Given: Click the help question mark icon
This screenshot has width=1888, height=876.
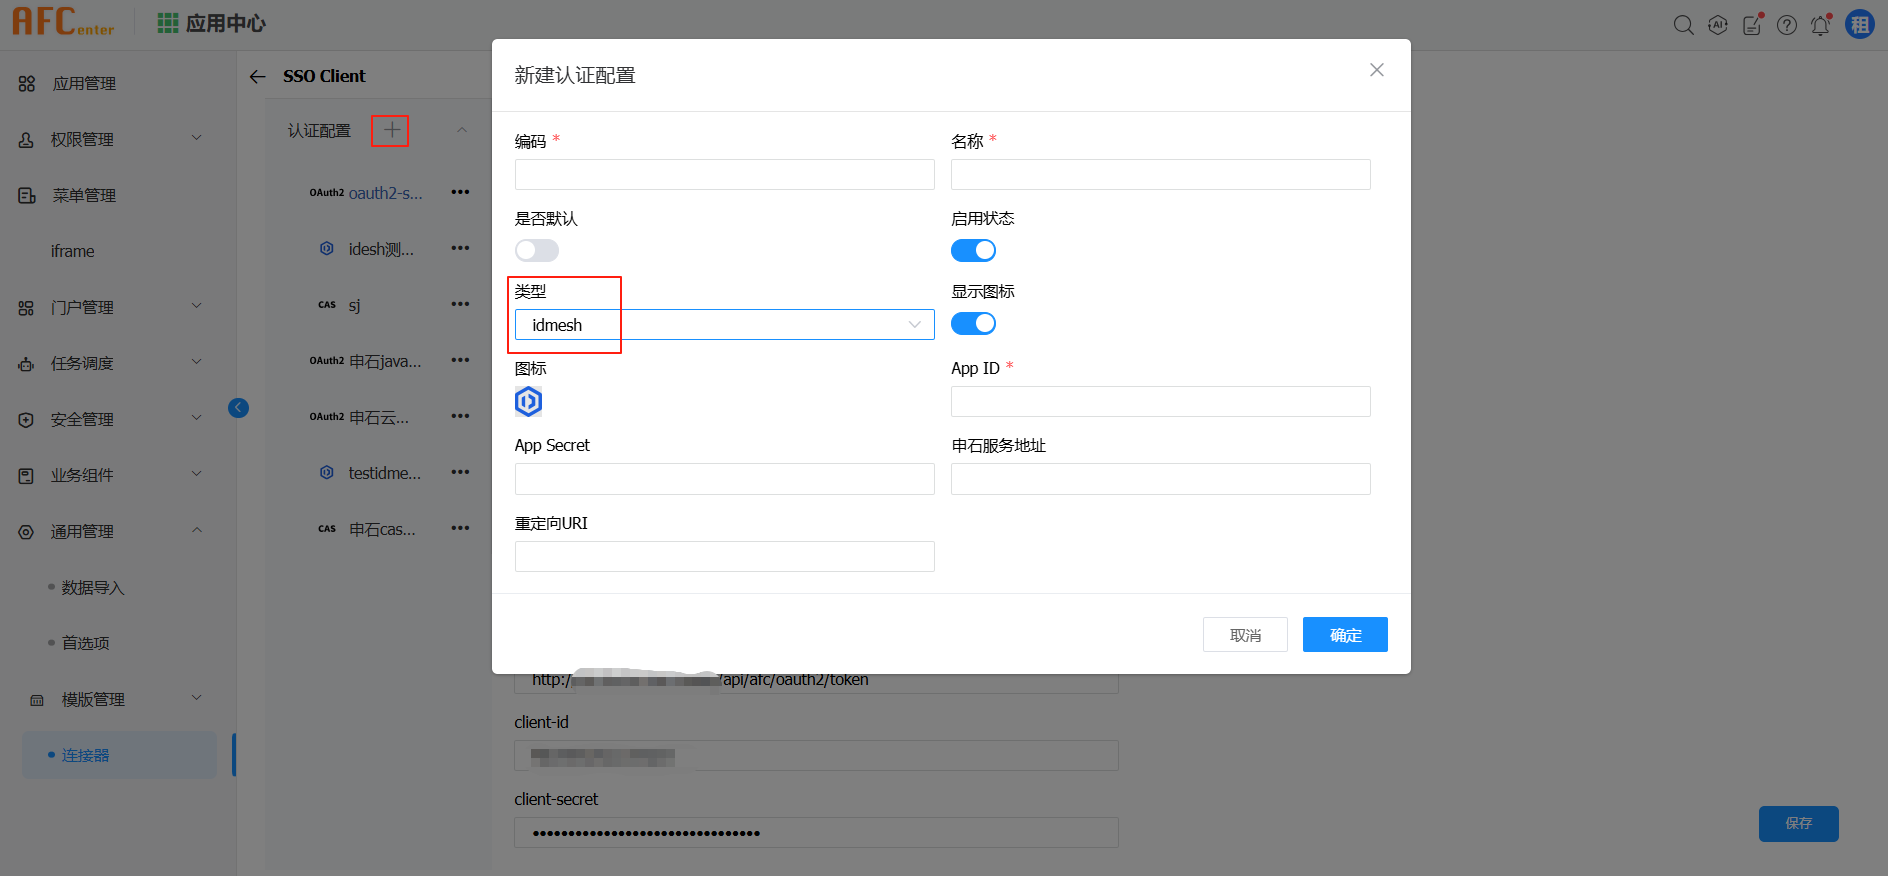Looking at the screenshot, I should click(1787, 25).
